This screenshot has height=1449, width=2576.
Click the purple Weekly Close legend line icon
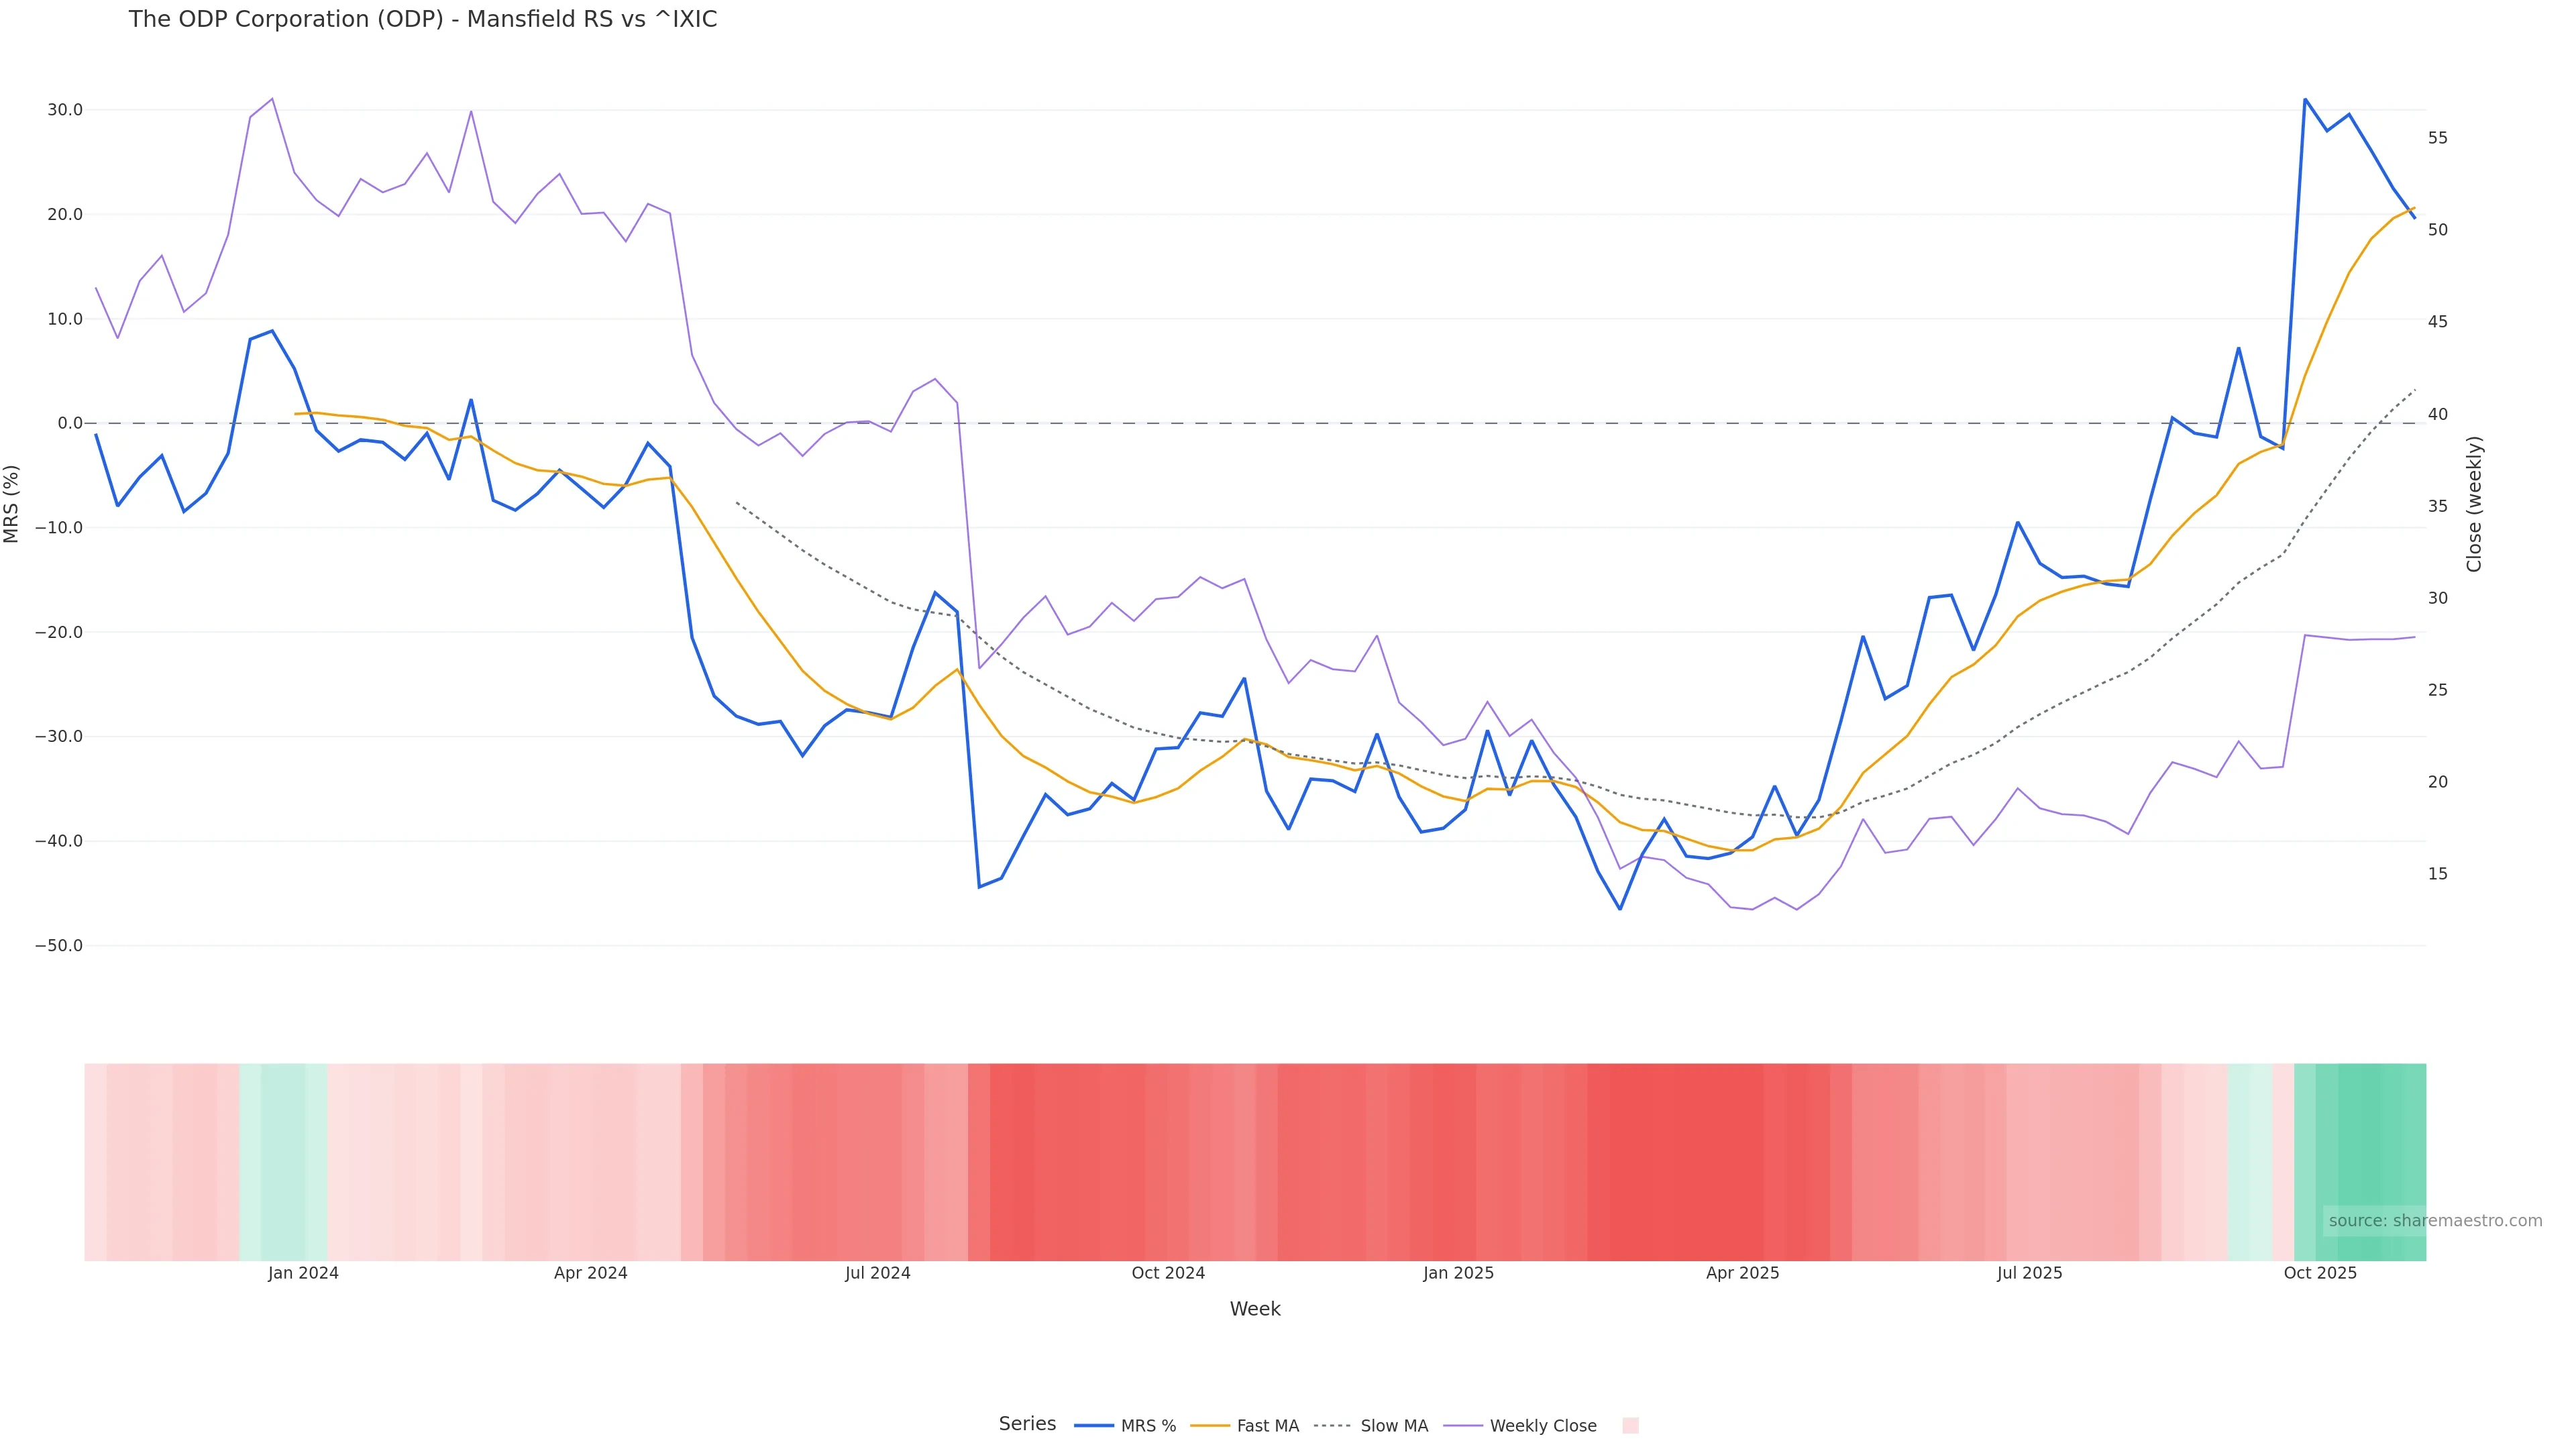coord(1463,1426)
